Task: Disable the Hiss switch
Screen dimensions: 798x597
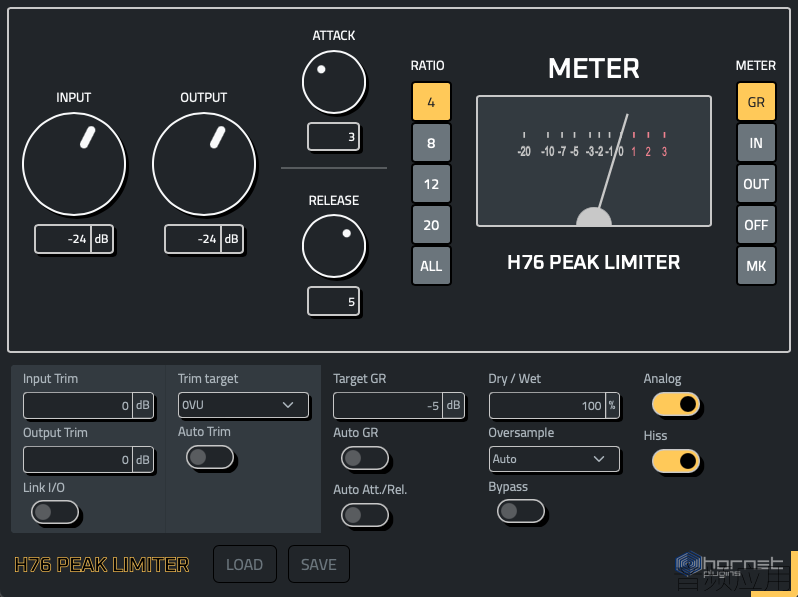Action: 676,461
